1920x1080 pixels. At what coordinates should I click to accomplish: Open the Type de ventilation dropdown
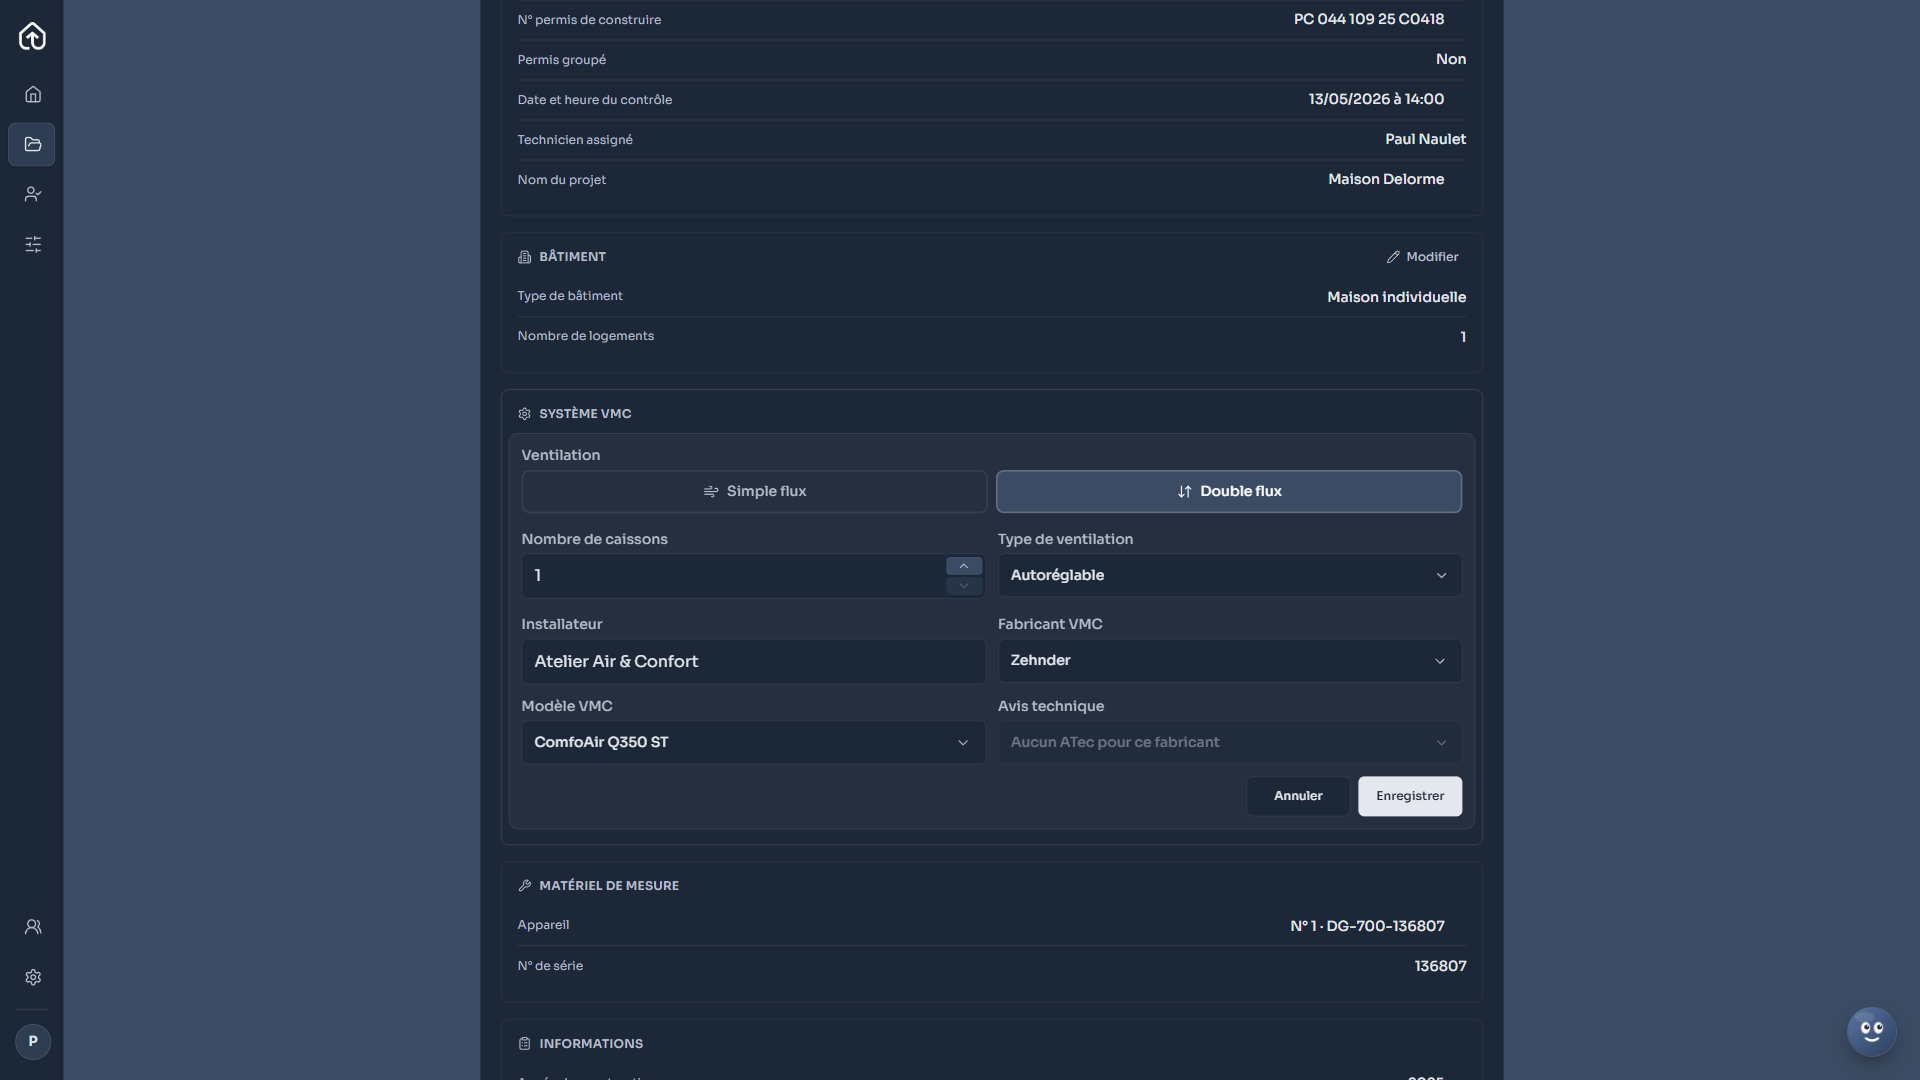1229,575
